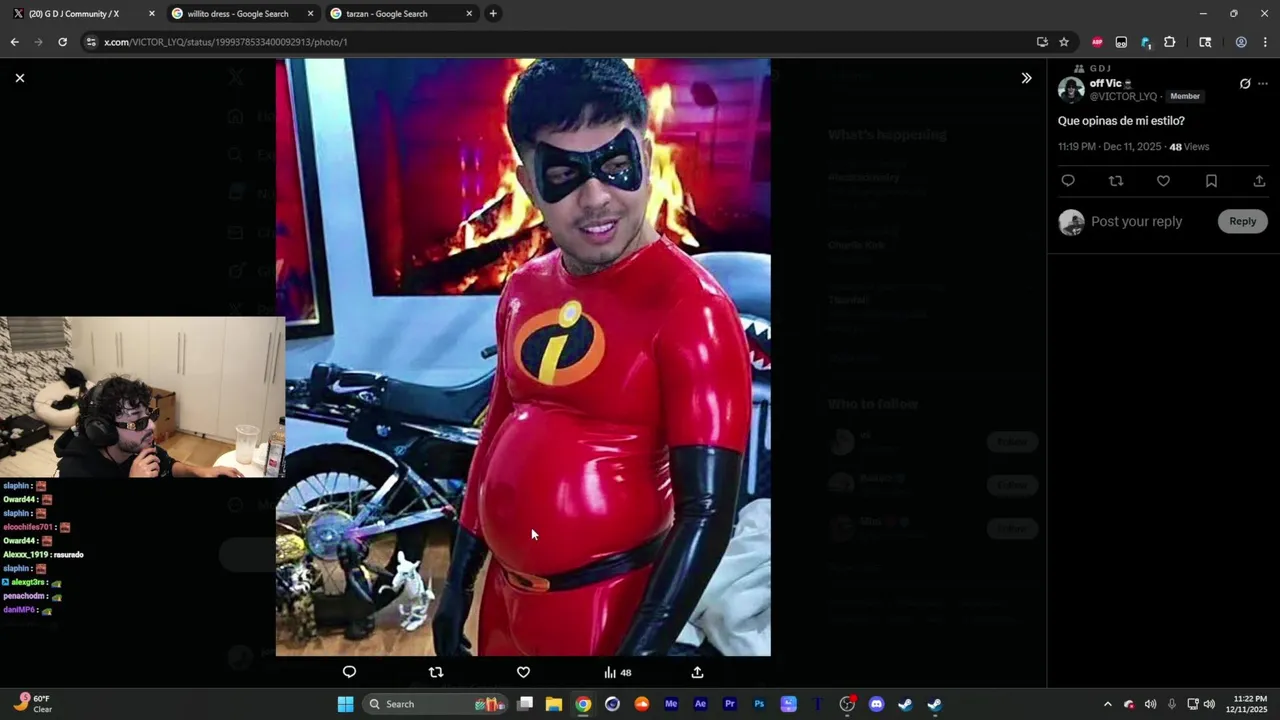Viewport: 1280px width, 720px height.
Task: Open Discord from taskbar
Action: point(876,704)
